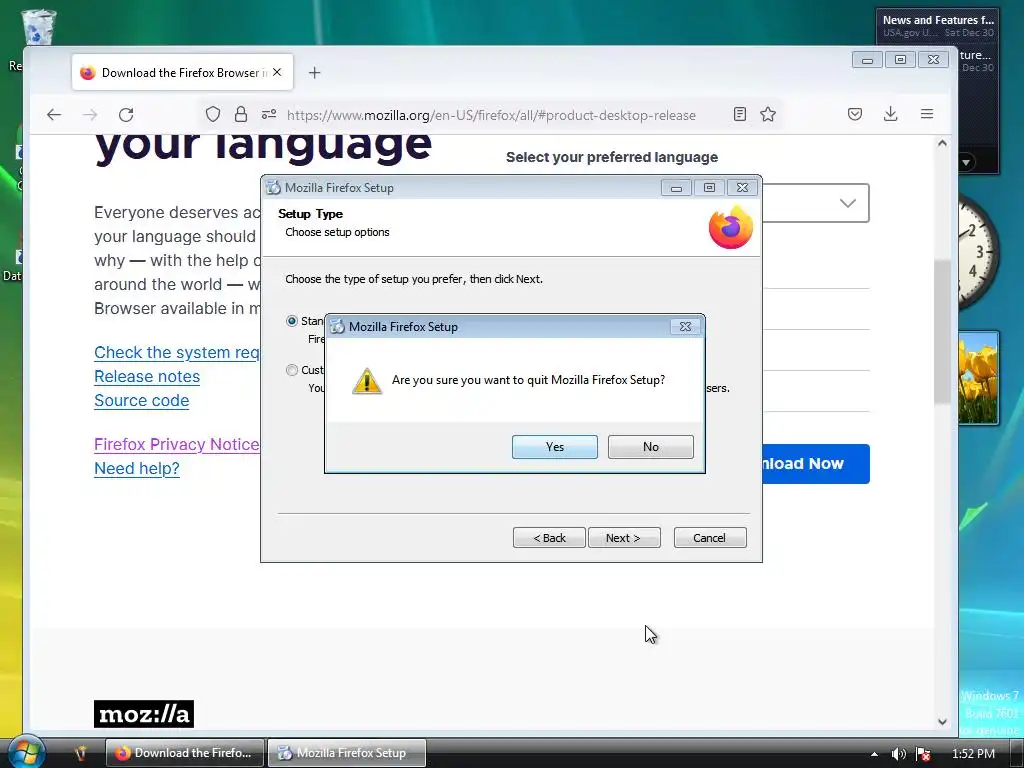Image resolution: width=1024 pixels, height=768 pixels.
Task: Click No in the quit confirmation dialog
Action: 650,447
